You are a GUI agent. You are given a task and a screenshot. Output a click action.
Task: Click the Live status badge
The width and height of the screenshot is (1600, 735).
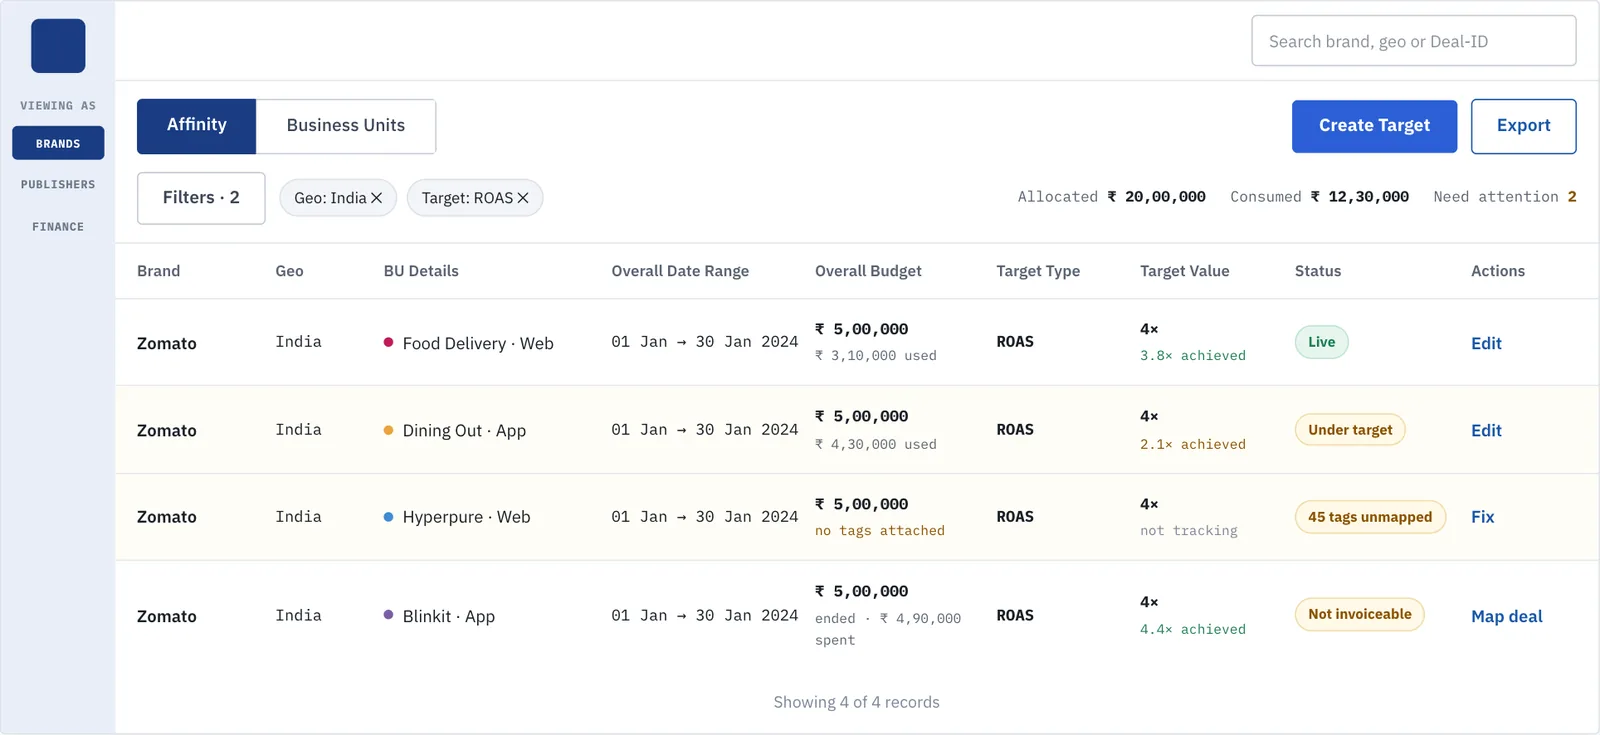click(x=1321, y=342)
